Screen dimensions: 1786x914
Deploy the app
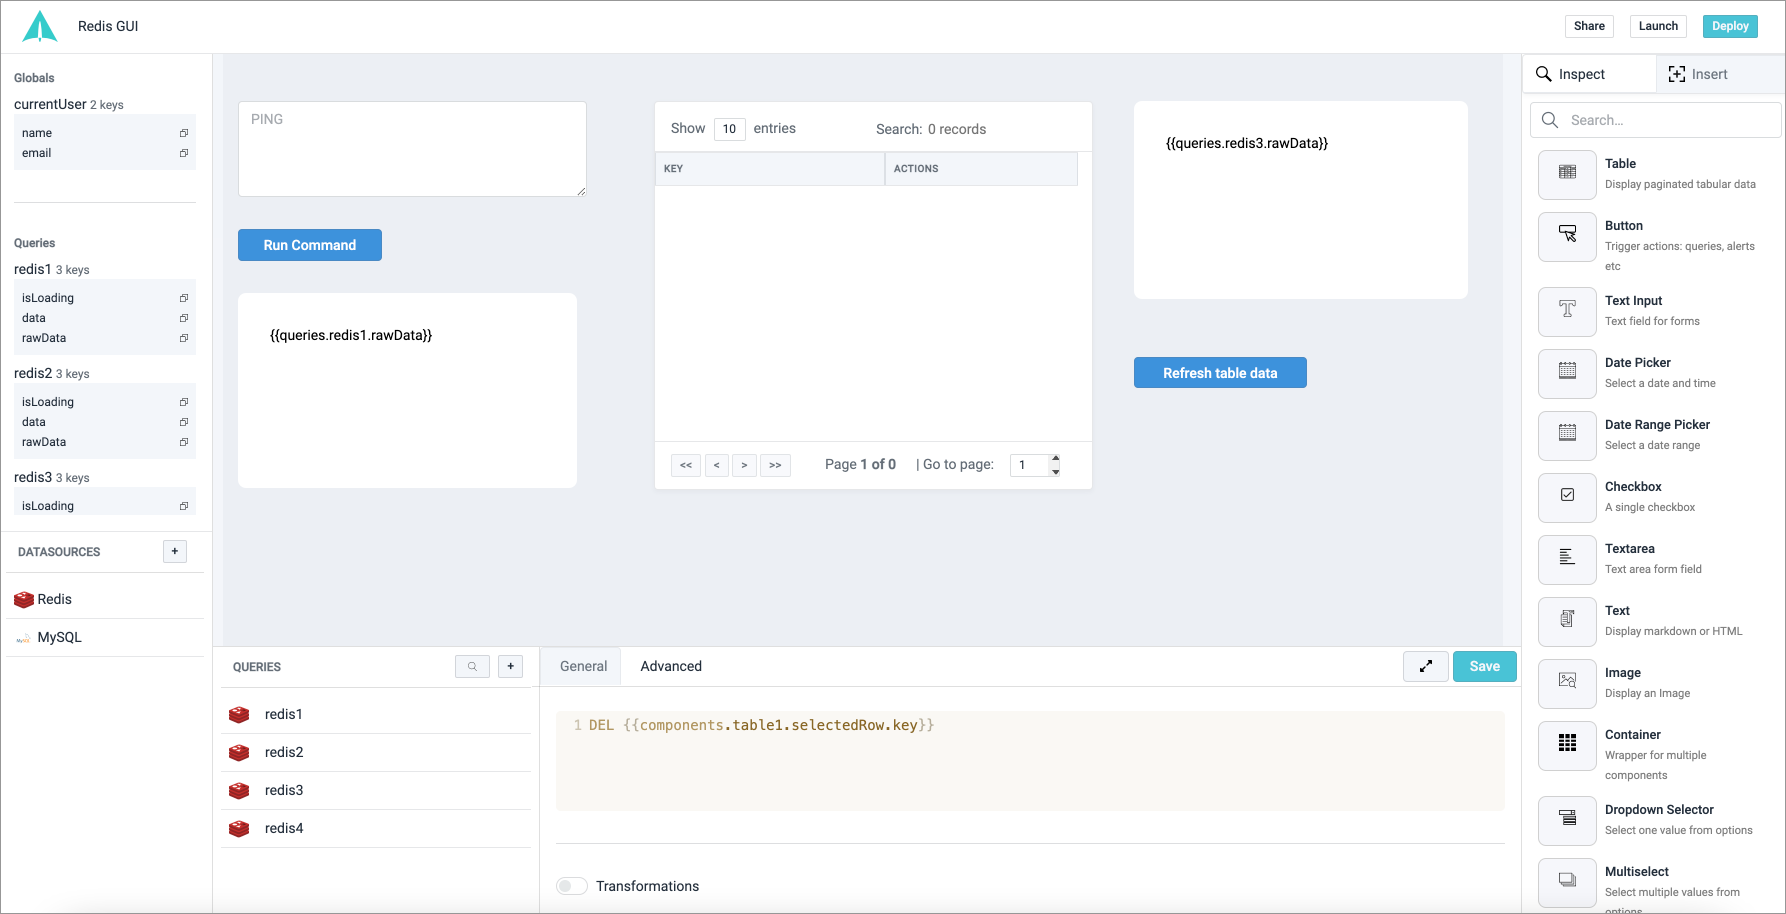[x=1730, y=26]
